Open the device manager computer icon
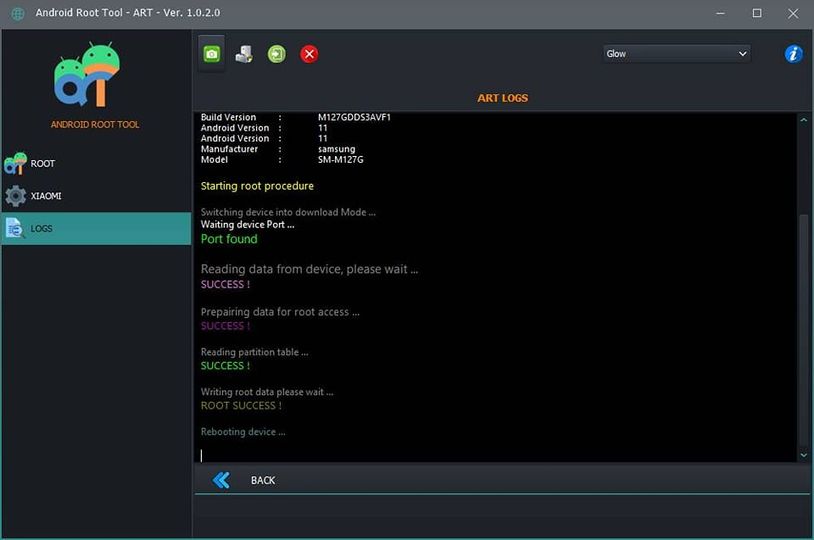This screenshot has height=540, width=814. click(x=244, y=54)
